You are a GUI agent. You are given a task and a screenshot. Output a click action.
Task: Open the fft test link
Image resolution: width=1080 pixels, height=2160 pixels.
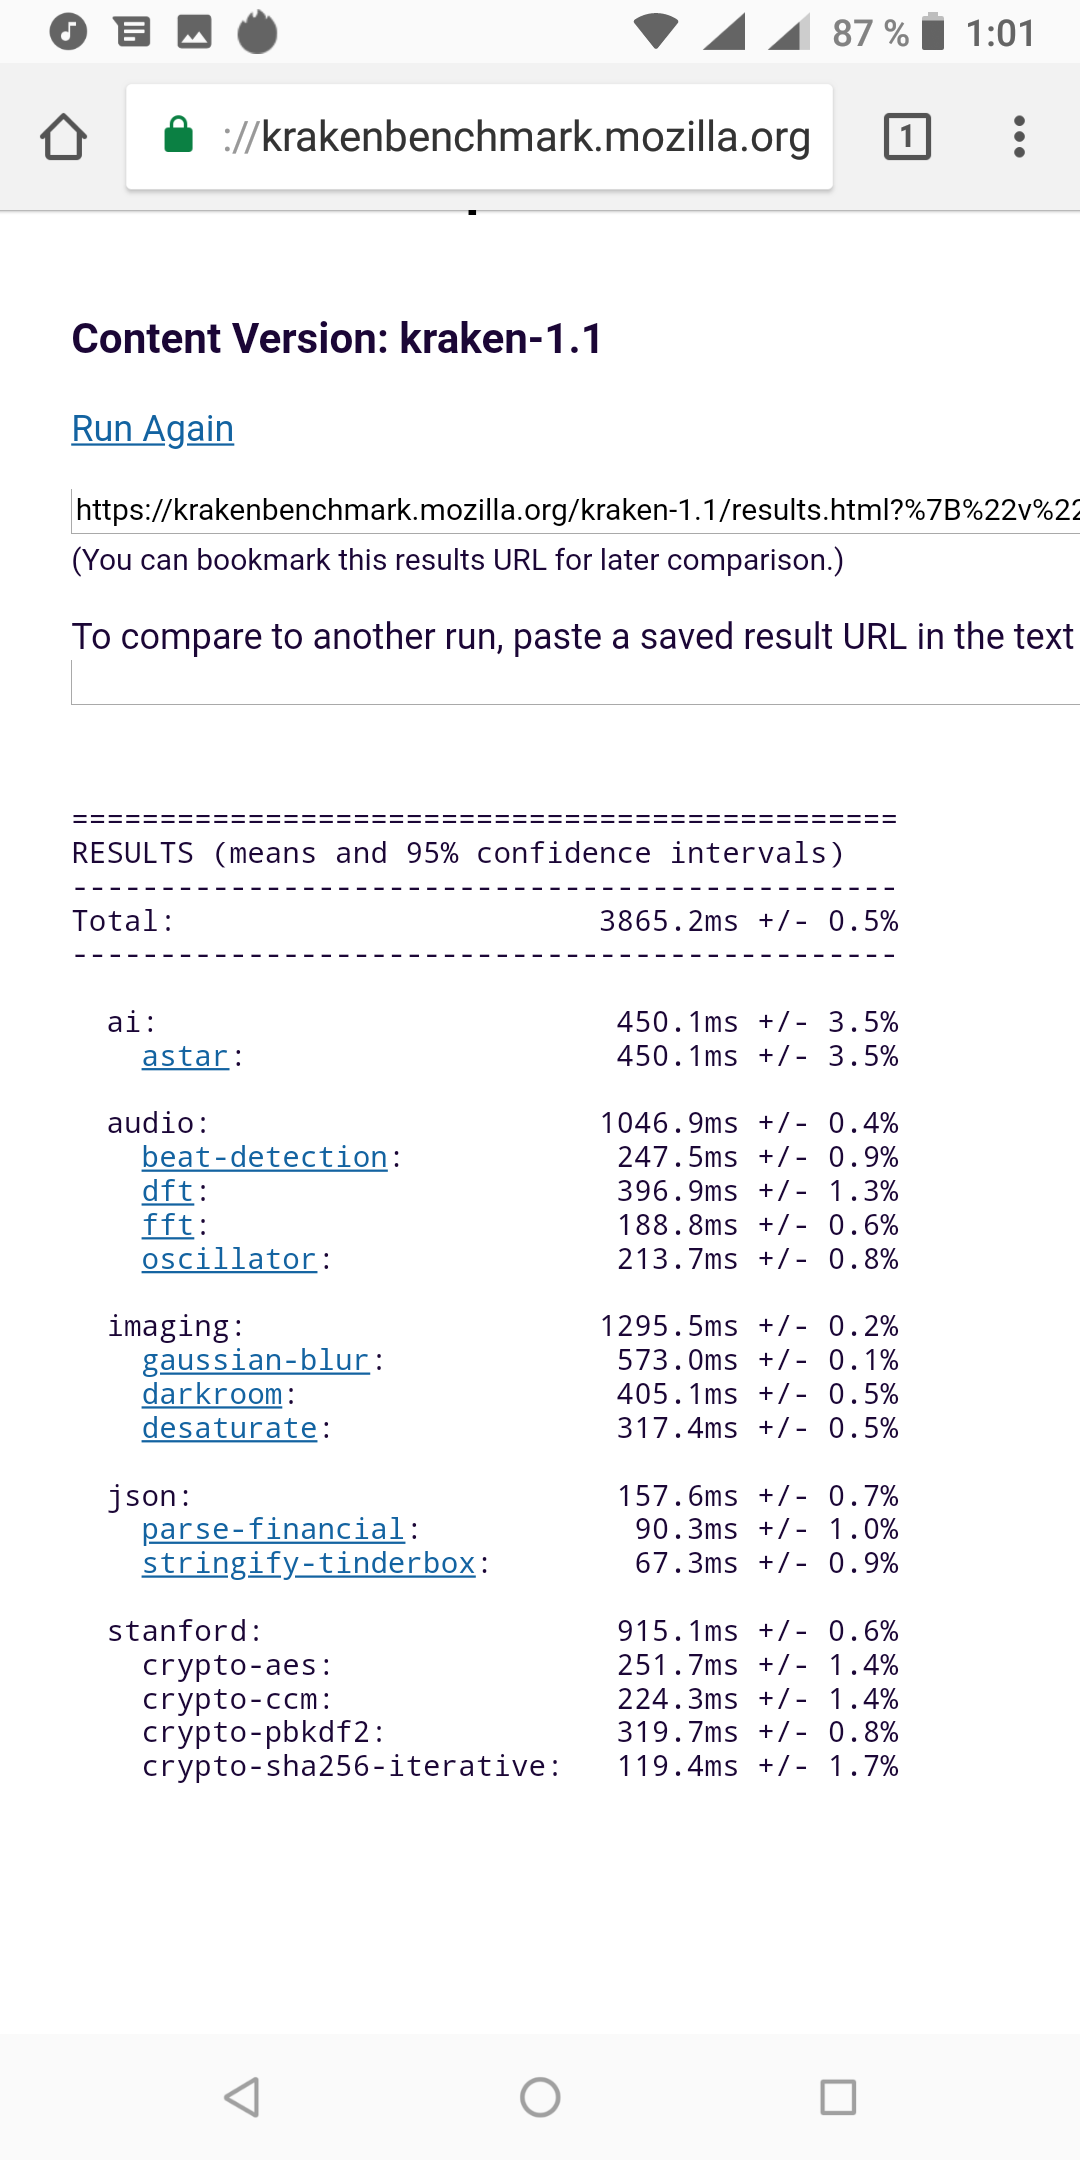pyautogui.click(x=167, y=1226)
